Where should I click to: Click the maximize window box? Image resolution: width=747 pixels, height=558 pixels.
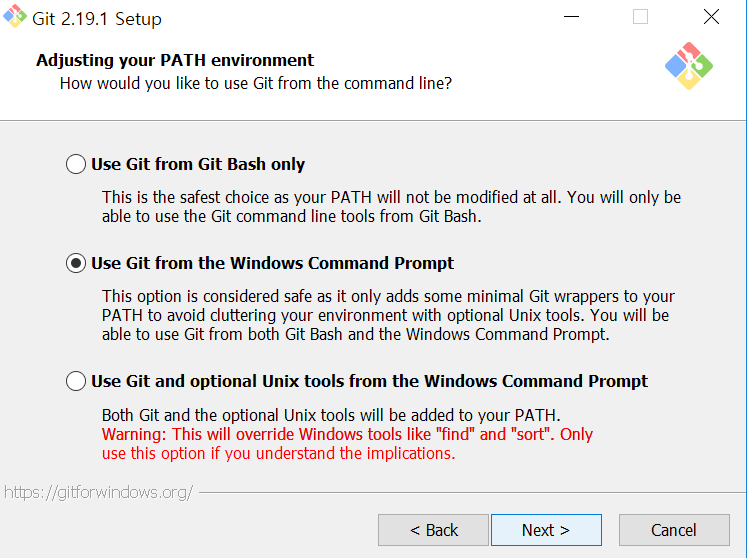(640, 17)
